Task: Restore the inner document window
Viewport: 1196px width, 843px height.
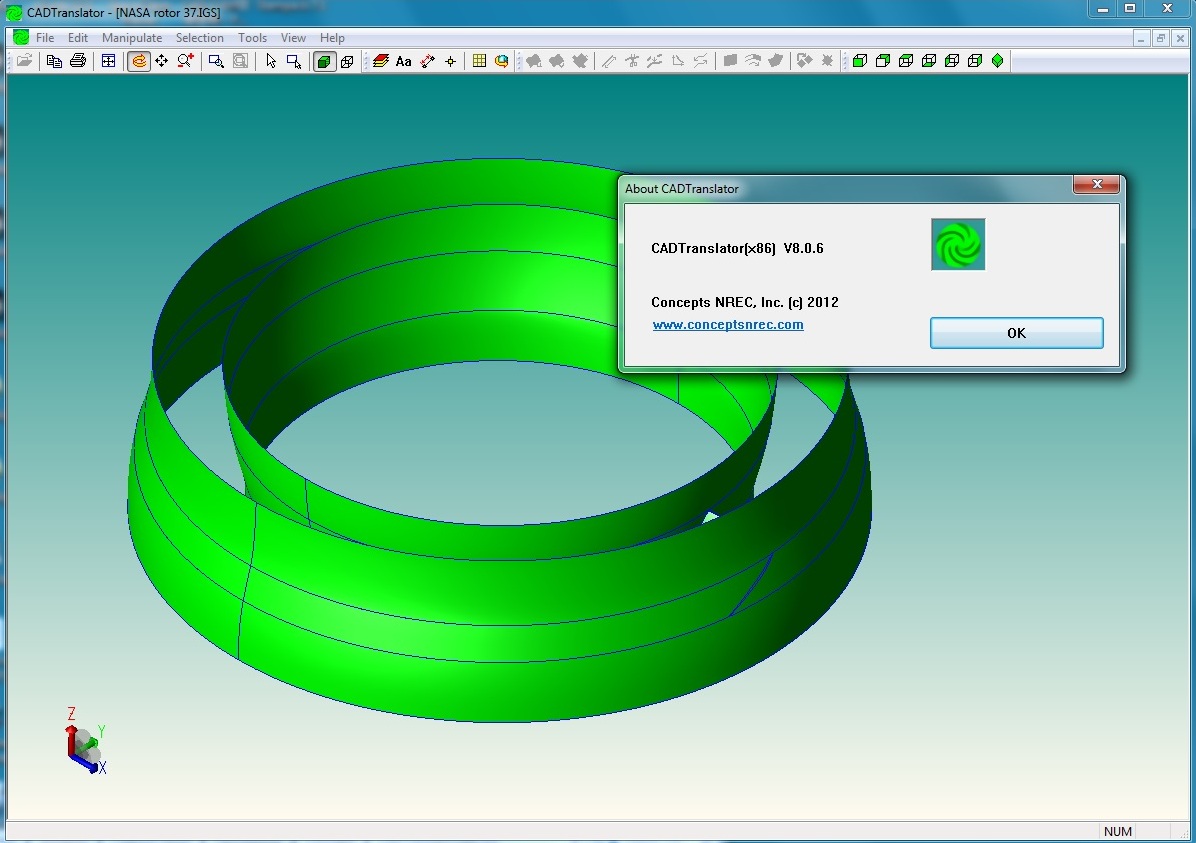Action: [x=1160, y=38]
